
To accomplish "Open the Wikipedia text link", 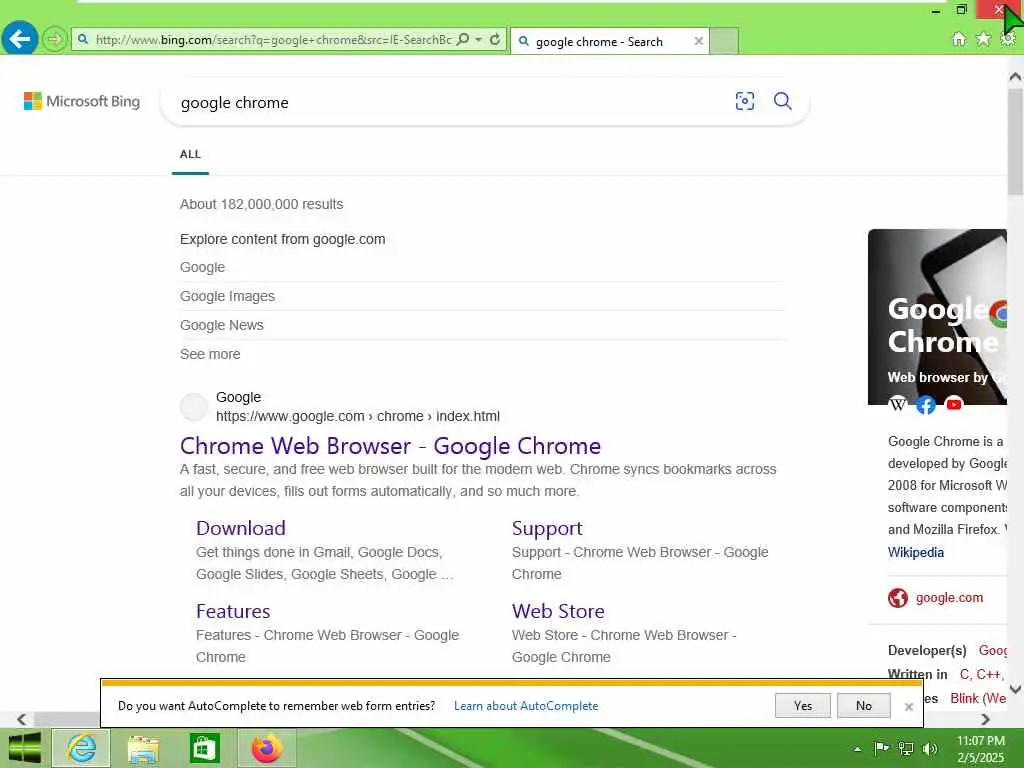I will [916, 552].
